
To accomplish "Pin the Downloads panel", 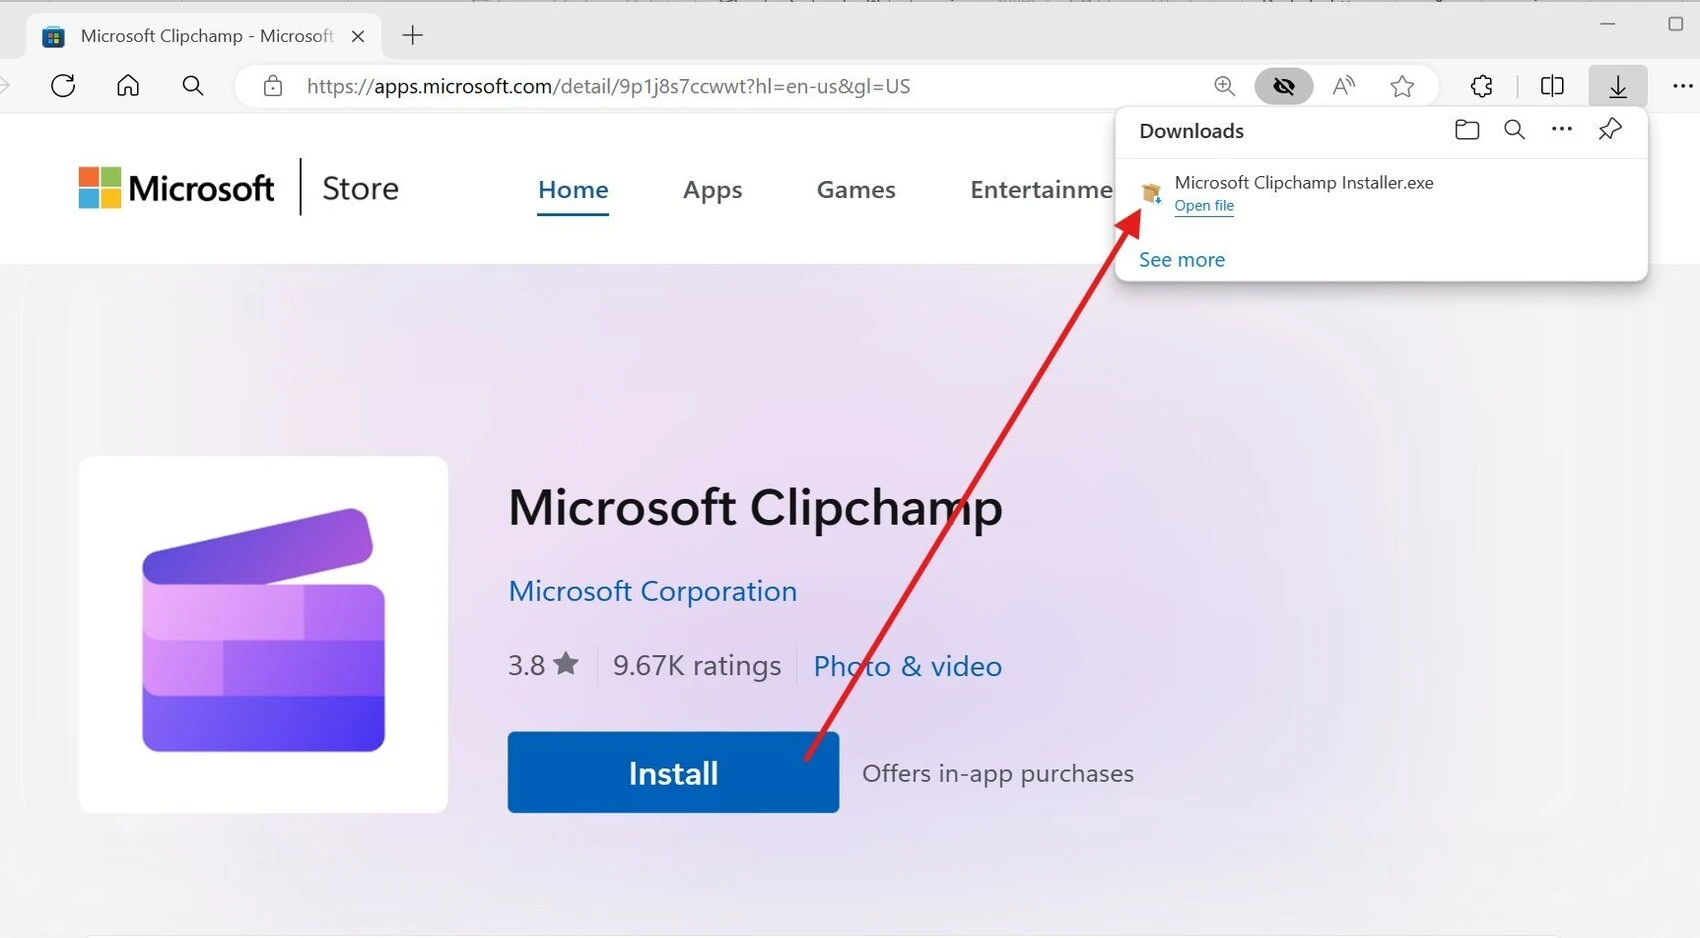I will (1610, 129).
